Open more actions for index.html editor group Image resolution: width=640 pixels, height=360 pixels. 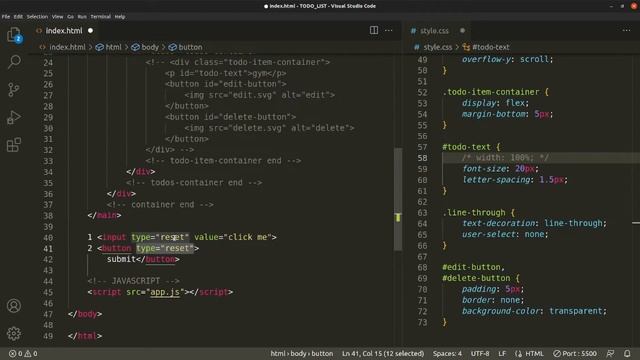tap(389, 30)
